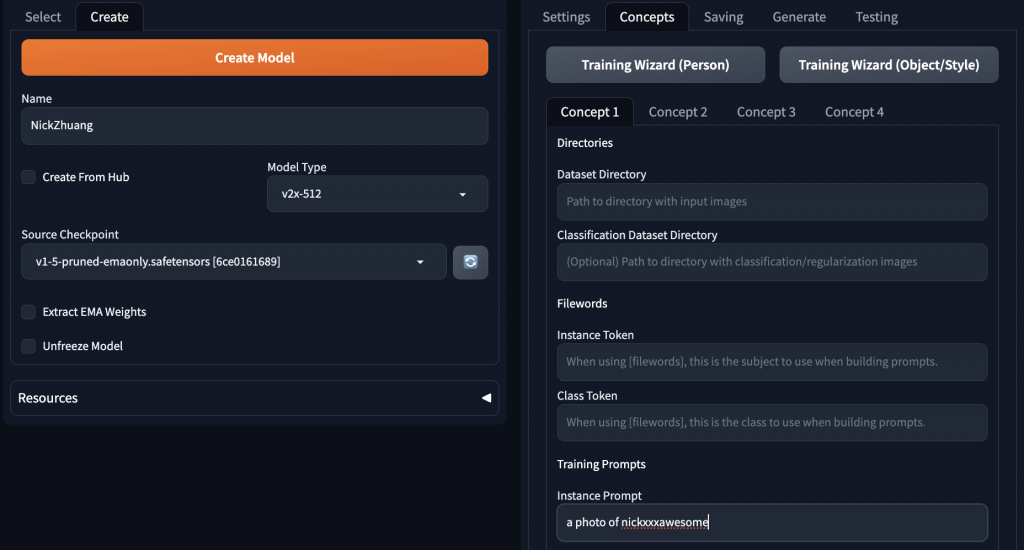Enable the Create From Hub checkbox
Image resolution: width=1024 pixels, height=550 pixels.
coord(29,177)
